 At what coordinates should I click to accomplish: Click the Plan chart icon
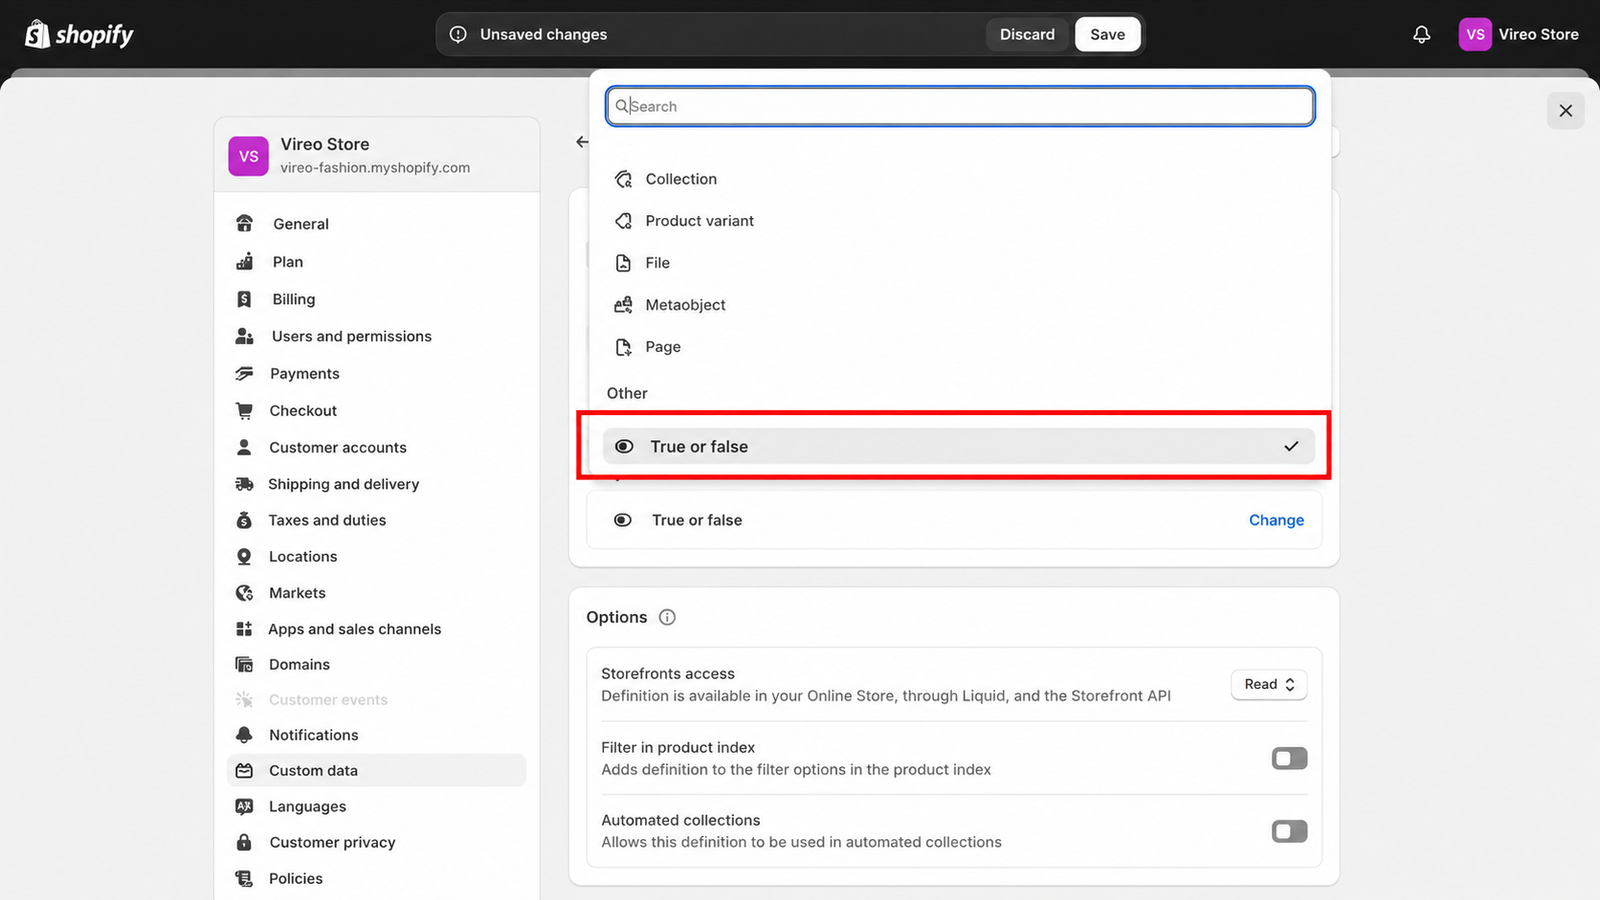coord(244,261)
